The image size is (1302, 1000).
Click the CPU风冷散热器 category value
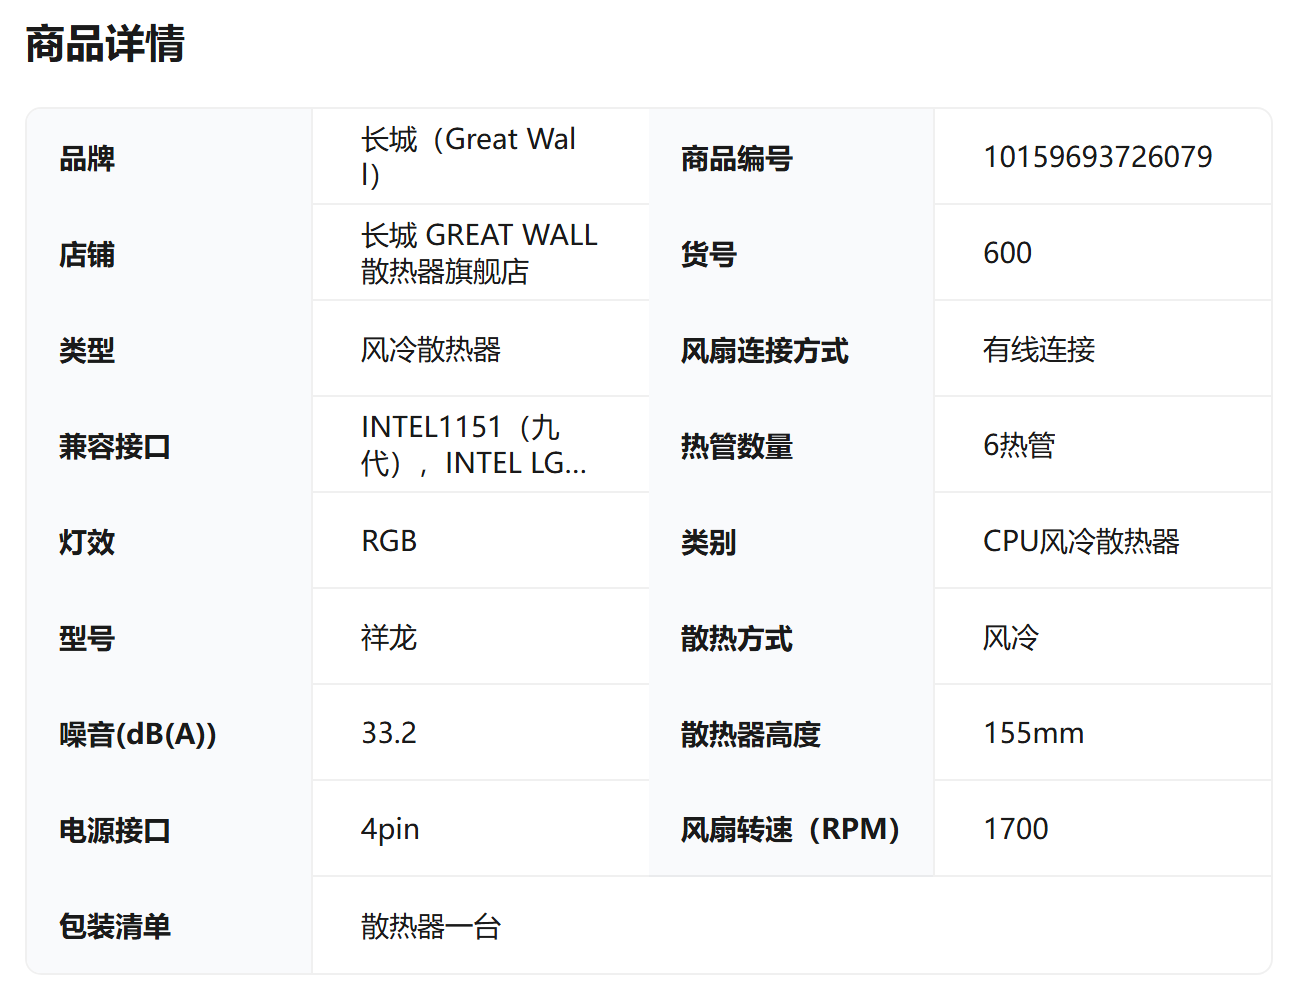[1081, 541]
